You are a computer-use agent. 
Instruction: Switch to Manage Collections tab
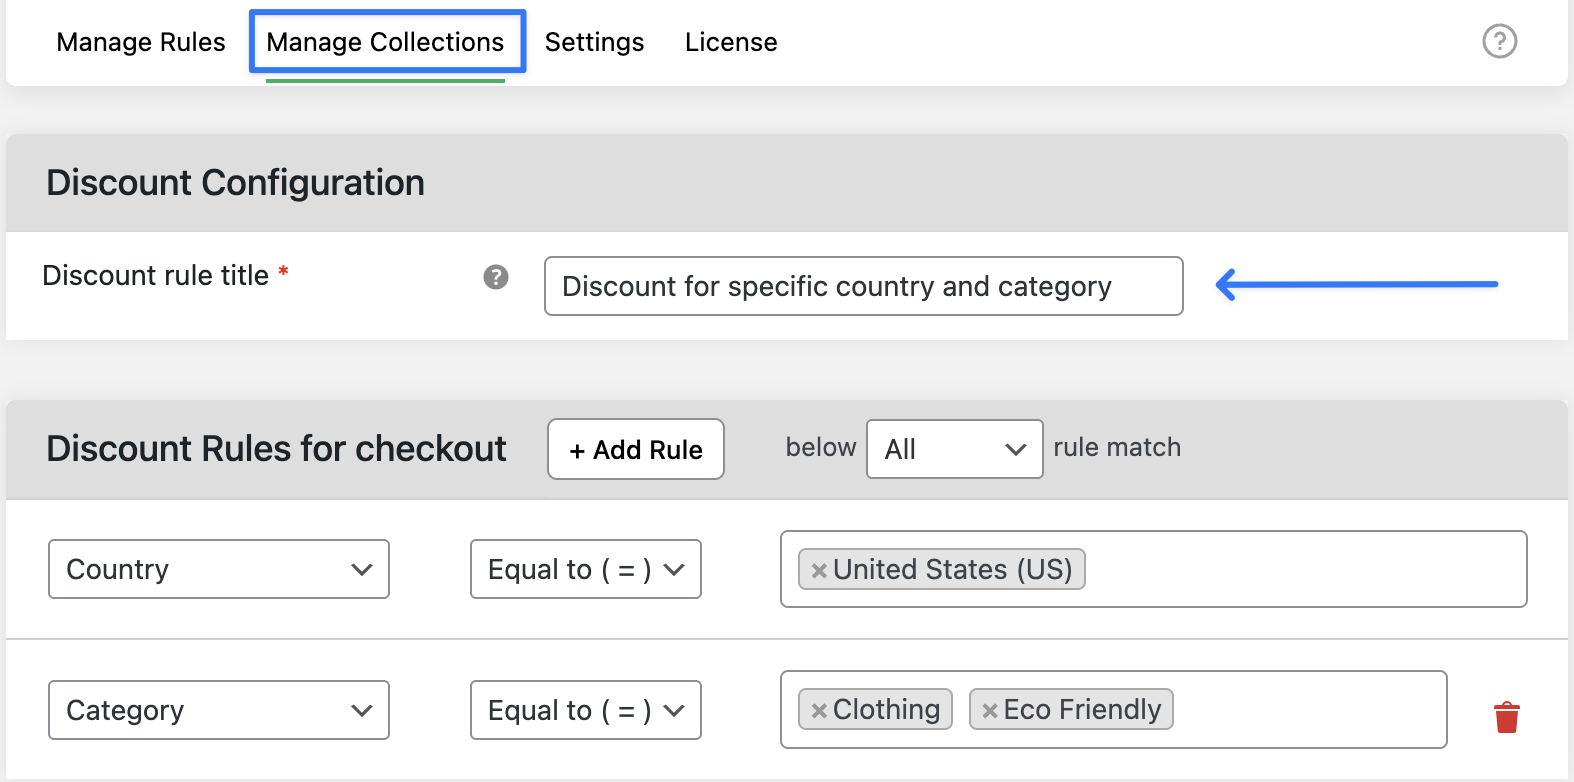[386, 42]
